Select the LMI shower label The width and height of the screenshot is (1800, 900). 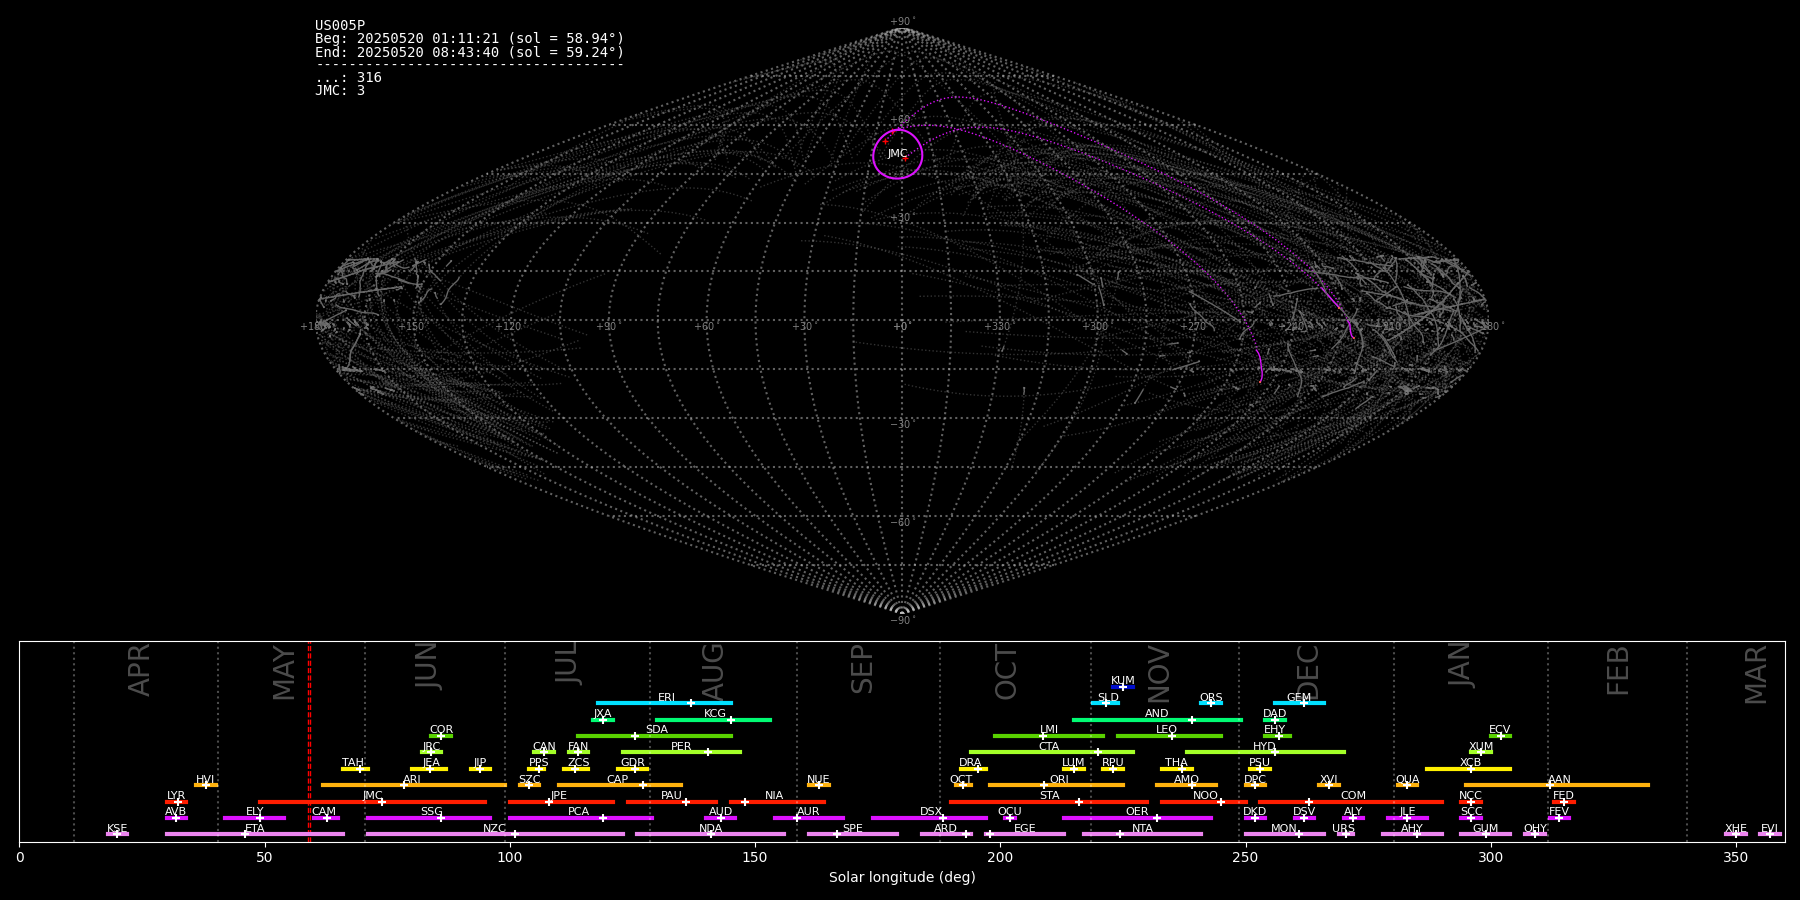[1048, 730]
